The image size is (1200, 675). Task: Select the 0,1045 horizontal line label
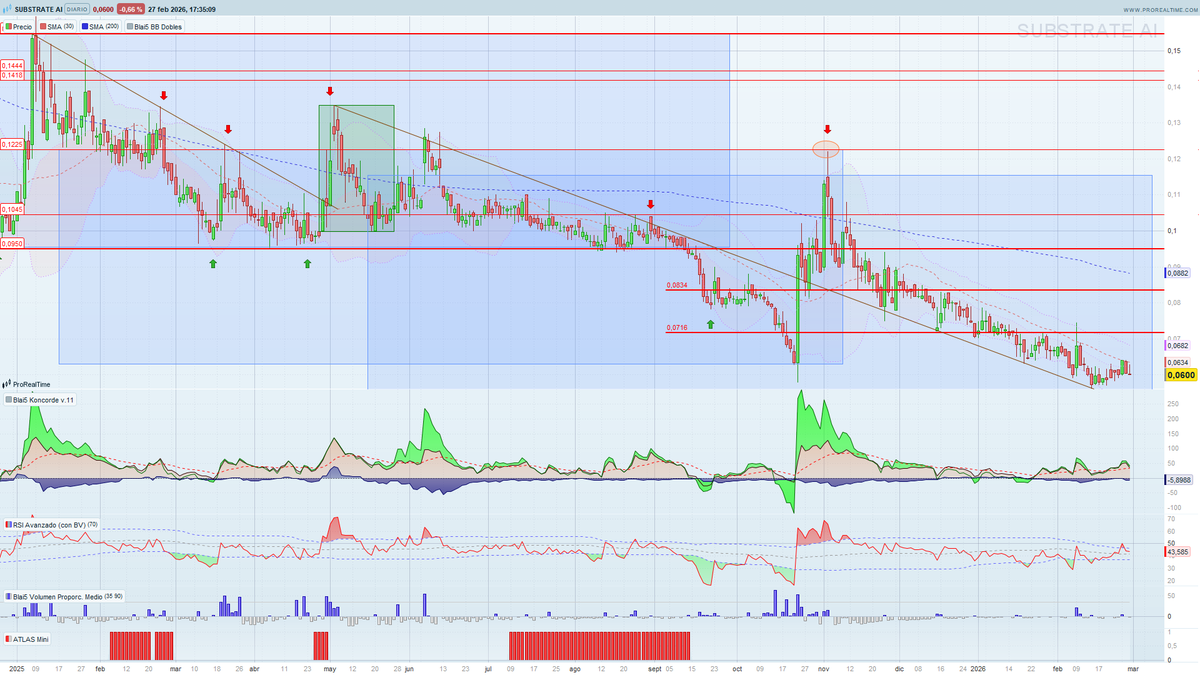(12, 209)
